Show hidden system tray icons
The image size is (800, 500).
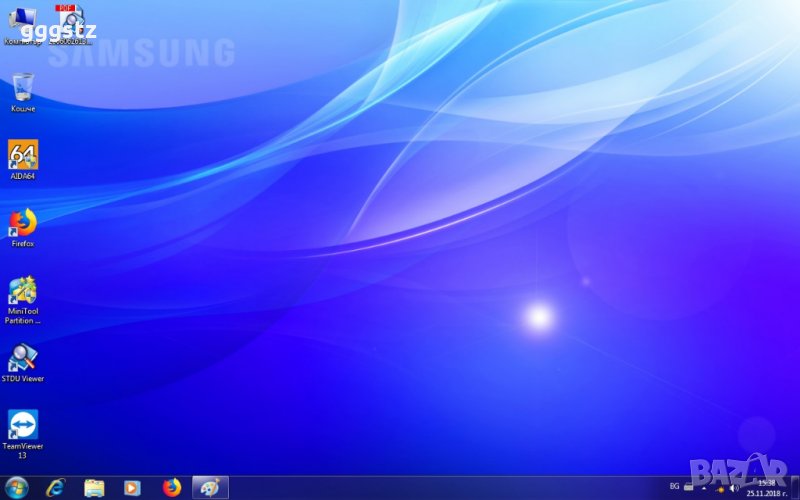pyautogui.click(x=703, y=487)
